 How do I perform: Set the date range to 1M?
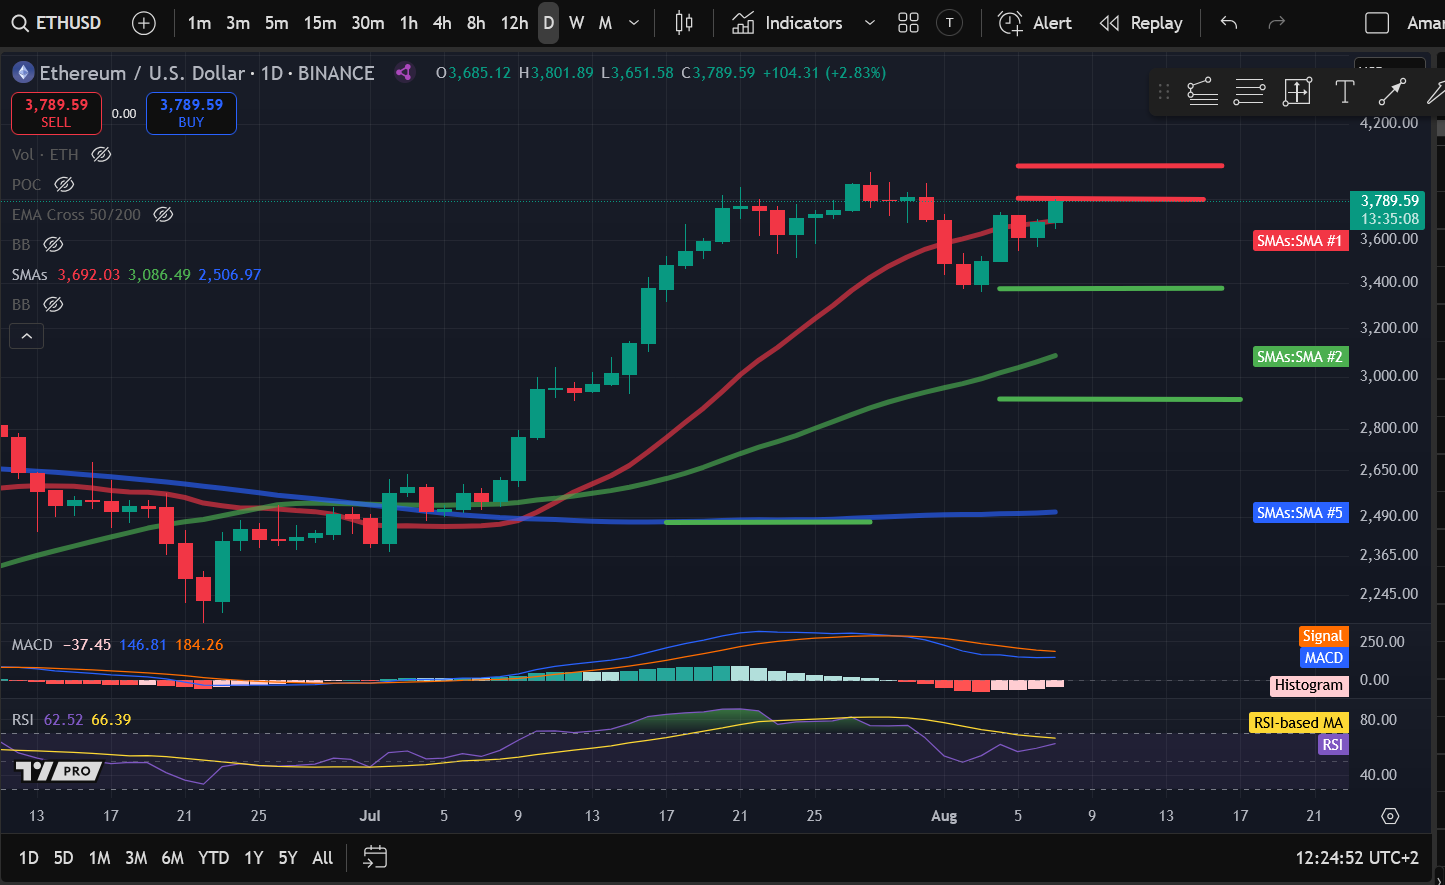(99, 857)
